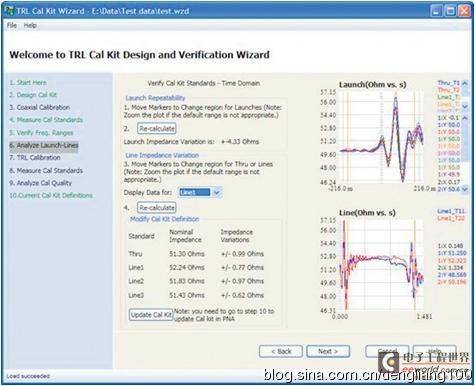Click the TRL Cal Kit Wizard title icon
This screenshot has width=475, height=386.
(x=9, y=11)
